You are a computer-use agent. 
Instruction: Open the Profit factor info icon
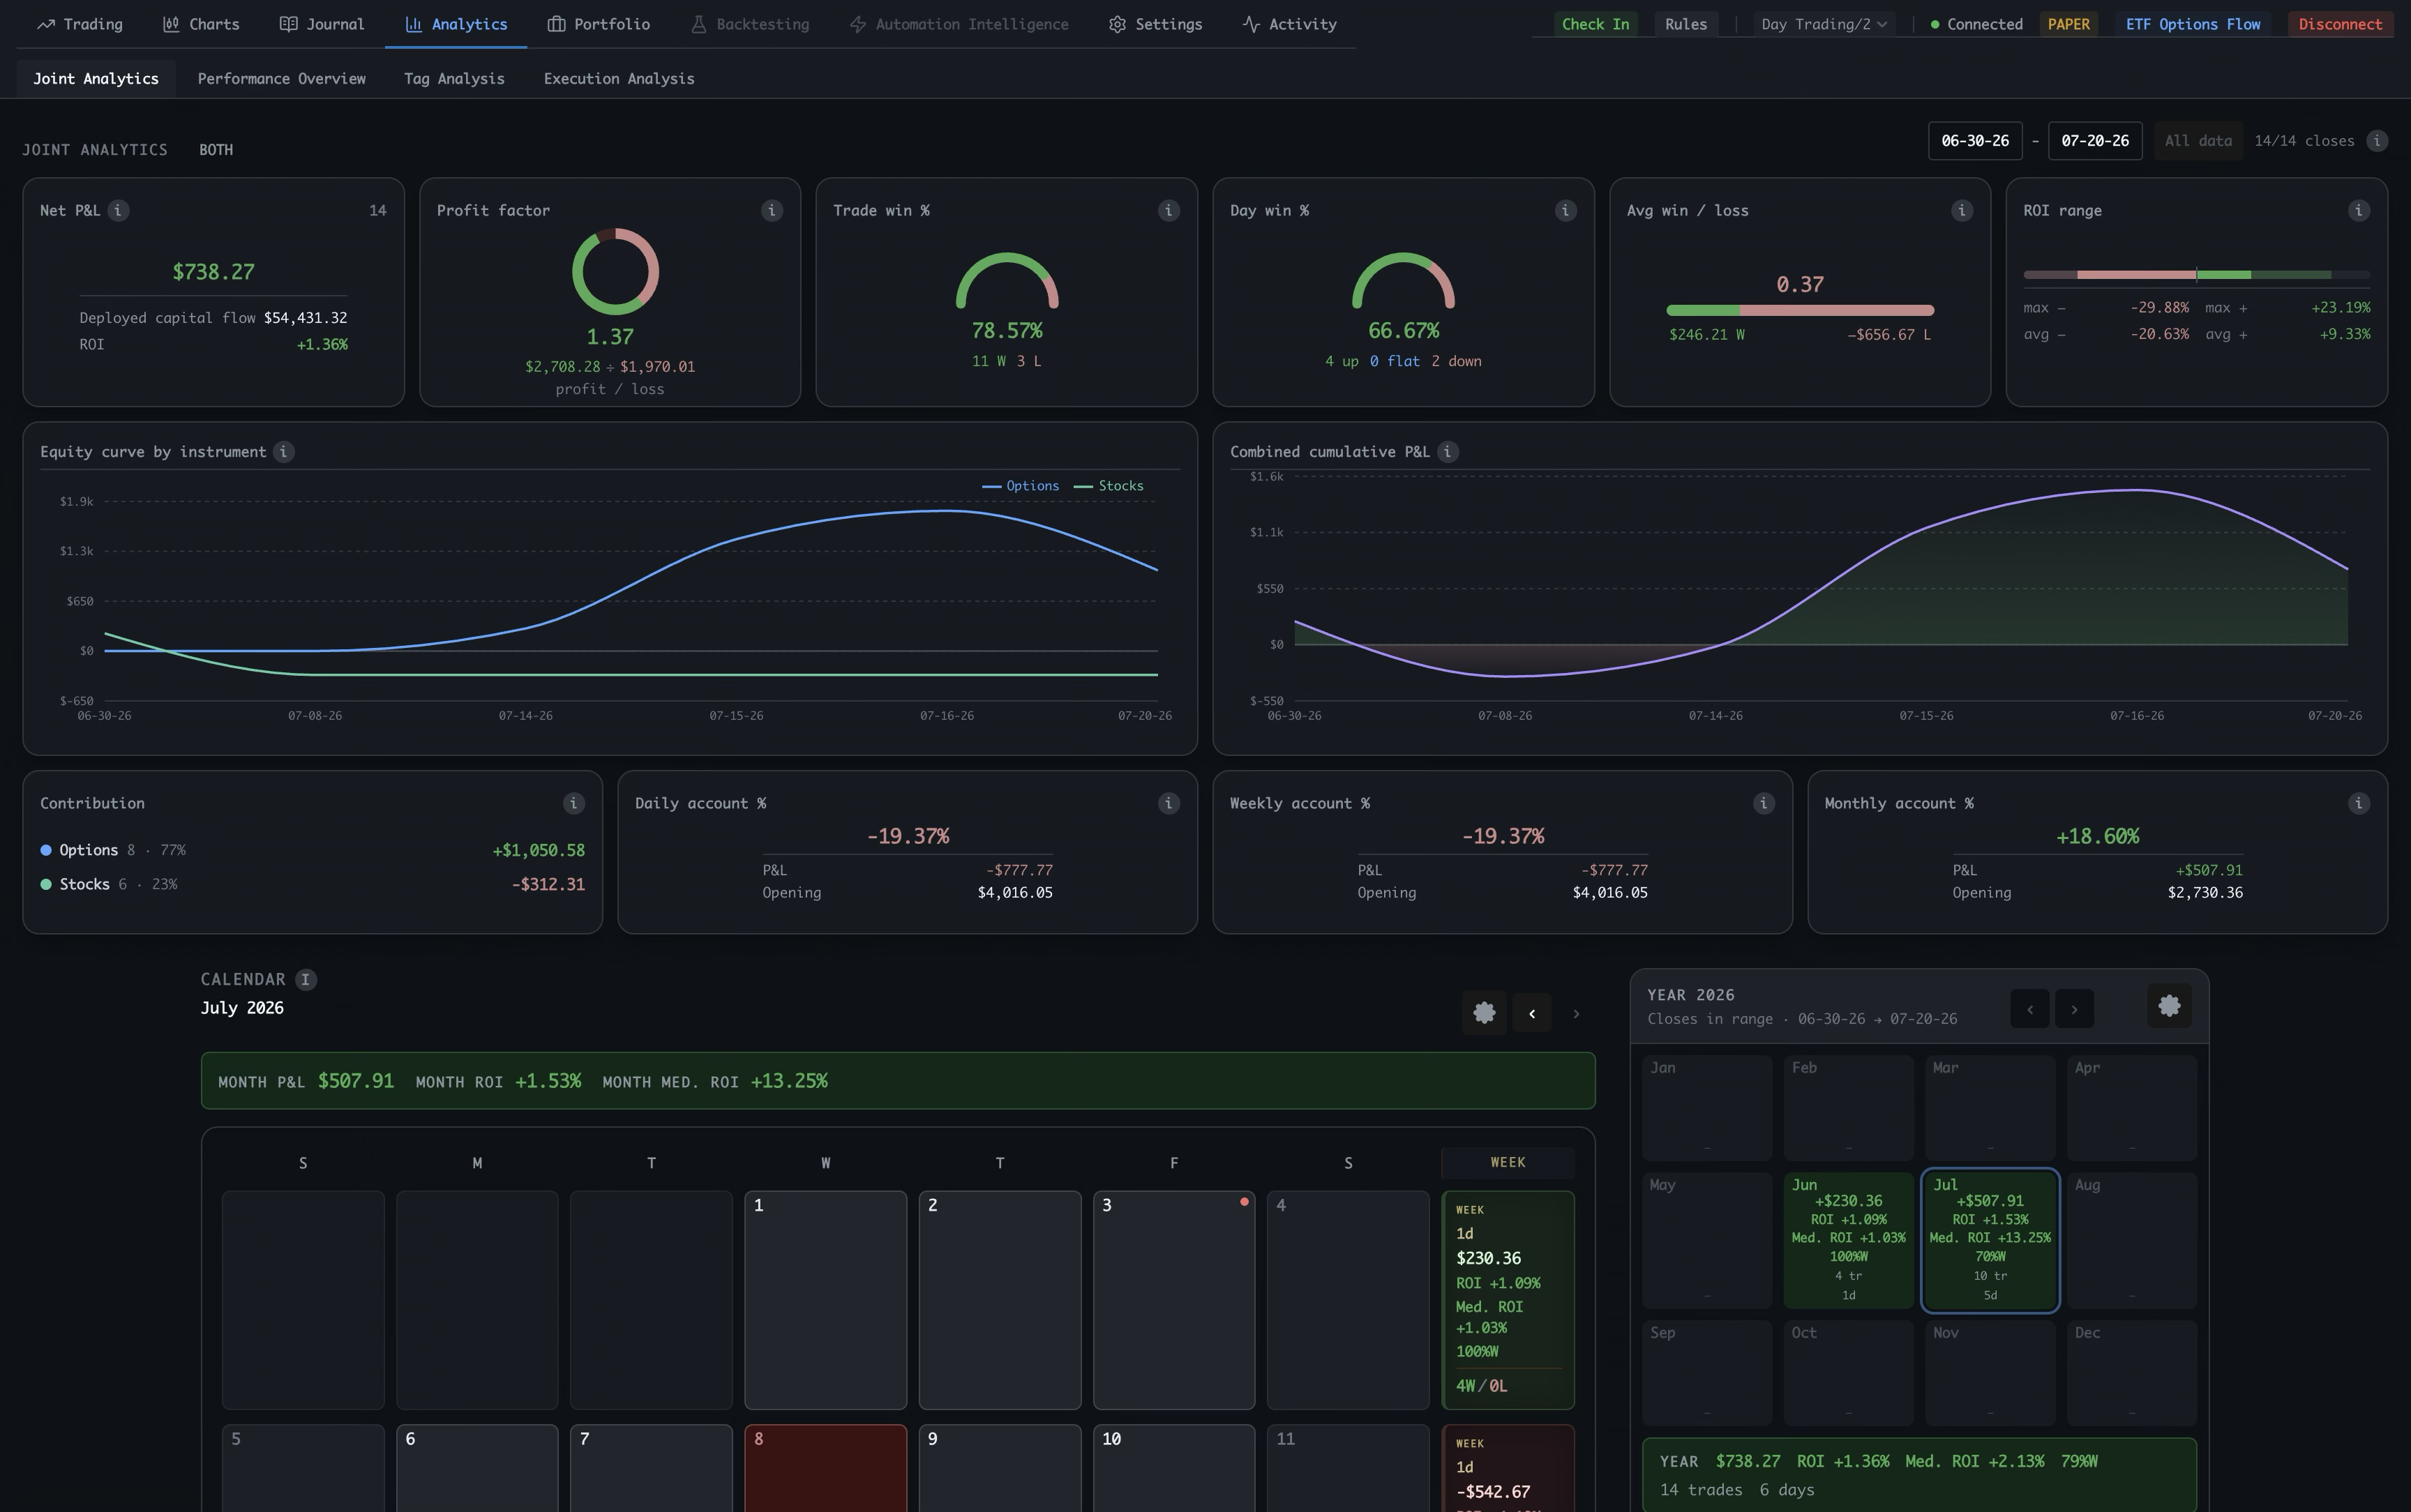(772, 210)
